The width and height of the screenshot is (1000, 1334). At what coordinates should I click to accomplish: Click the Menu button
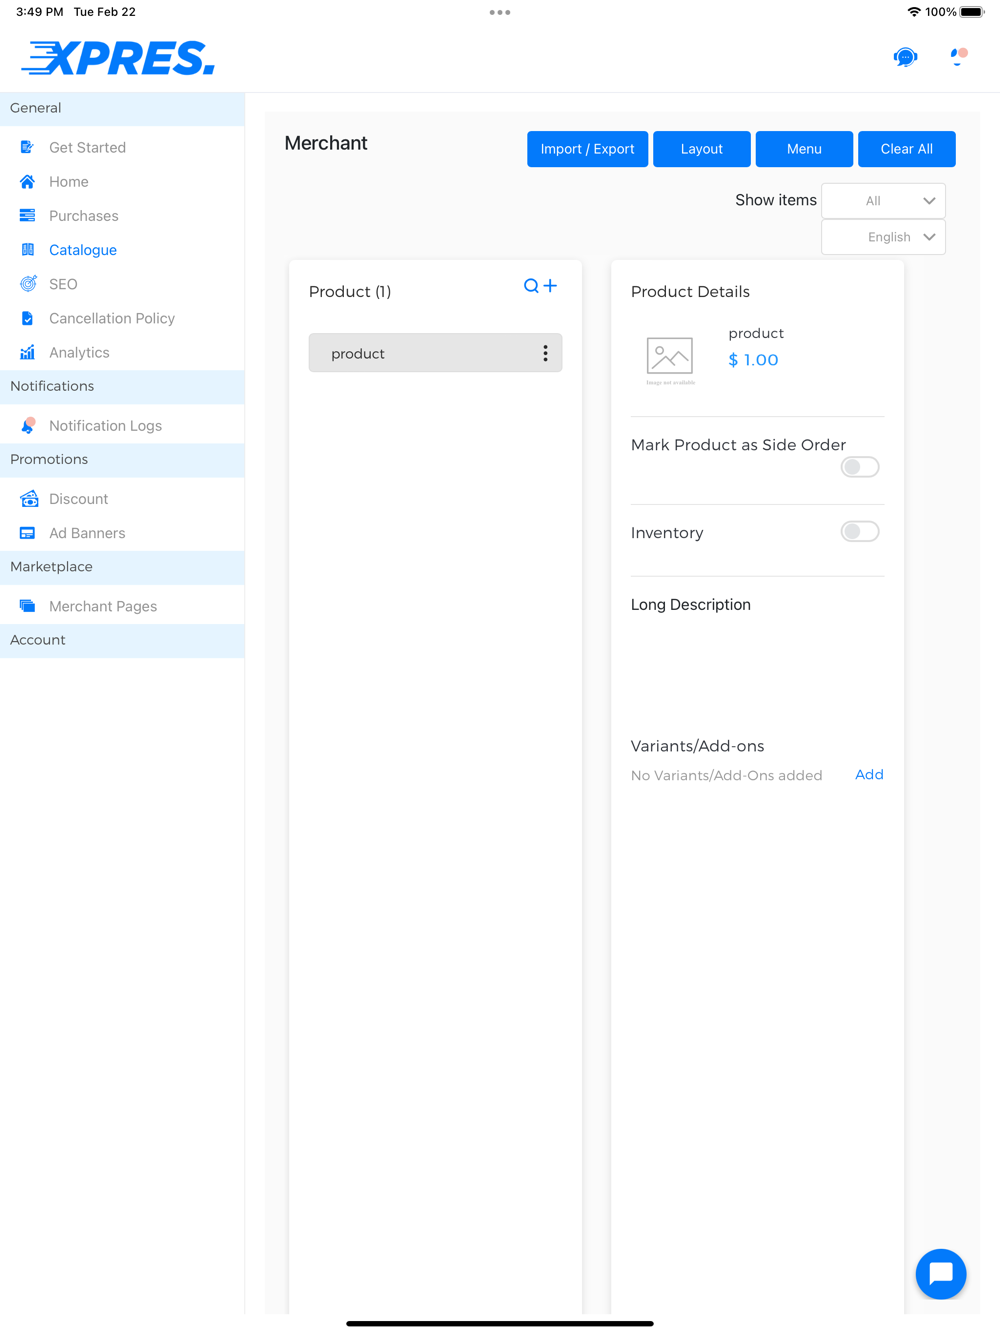(x=804, y=149)
